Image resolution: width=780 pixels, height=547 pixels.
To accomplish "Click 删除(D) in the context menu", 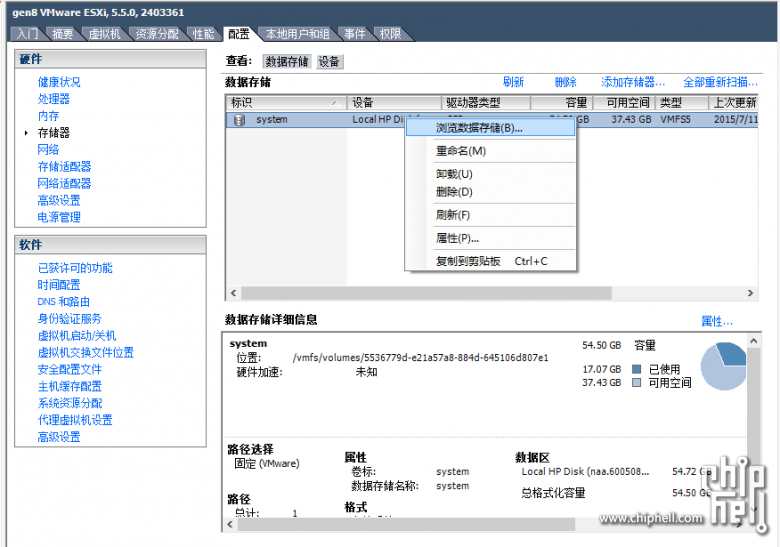I will 454,192.
